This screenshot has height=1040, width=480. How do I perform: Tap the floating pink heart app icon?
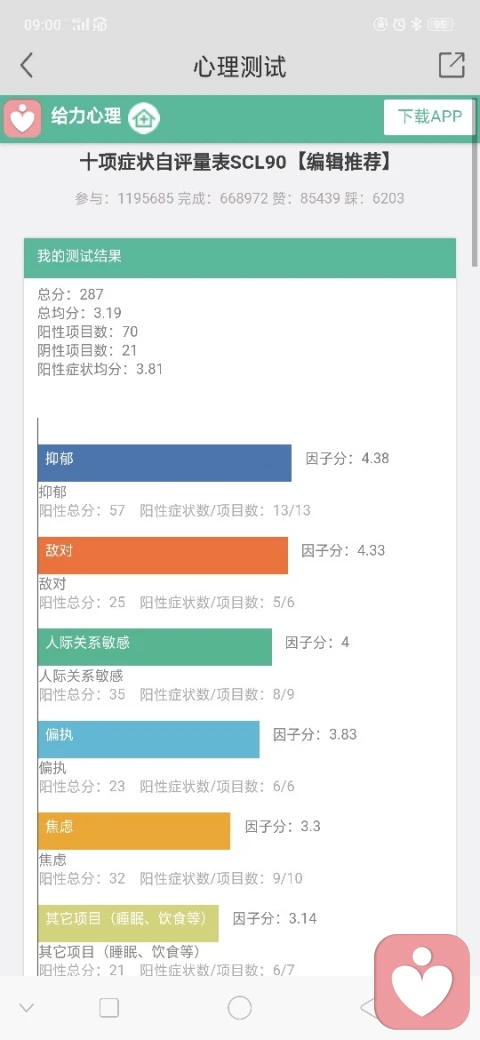422,982
